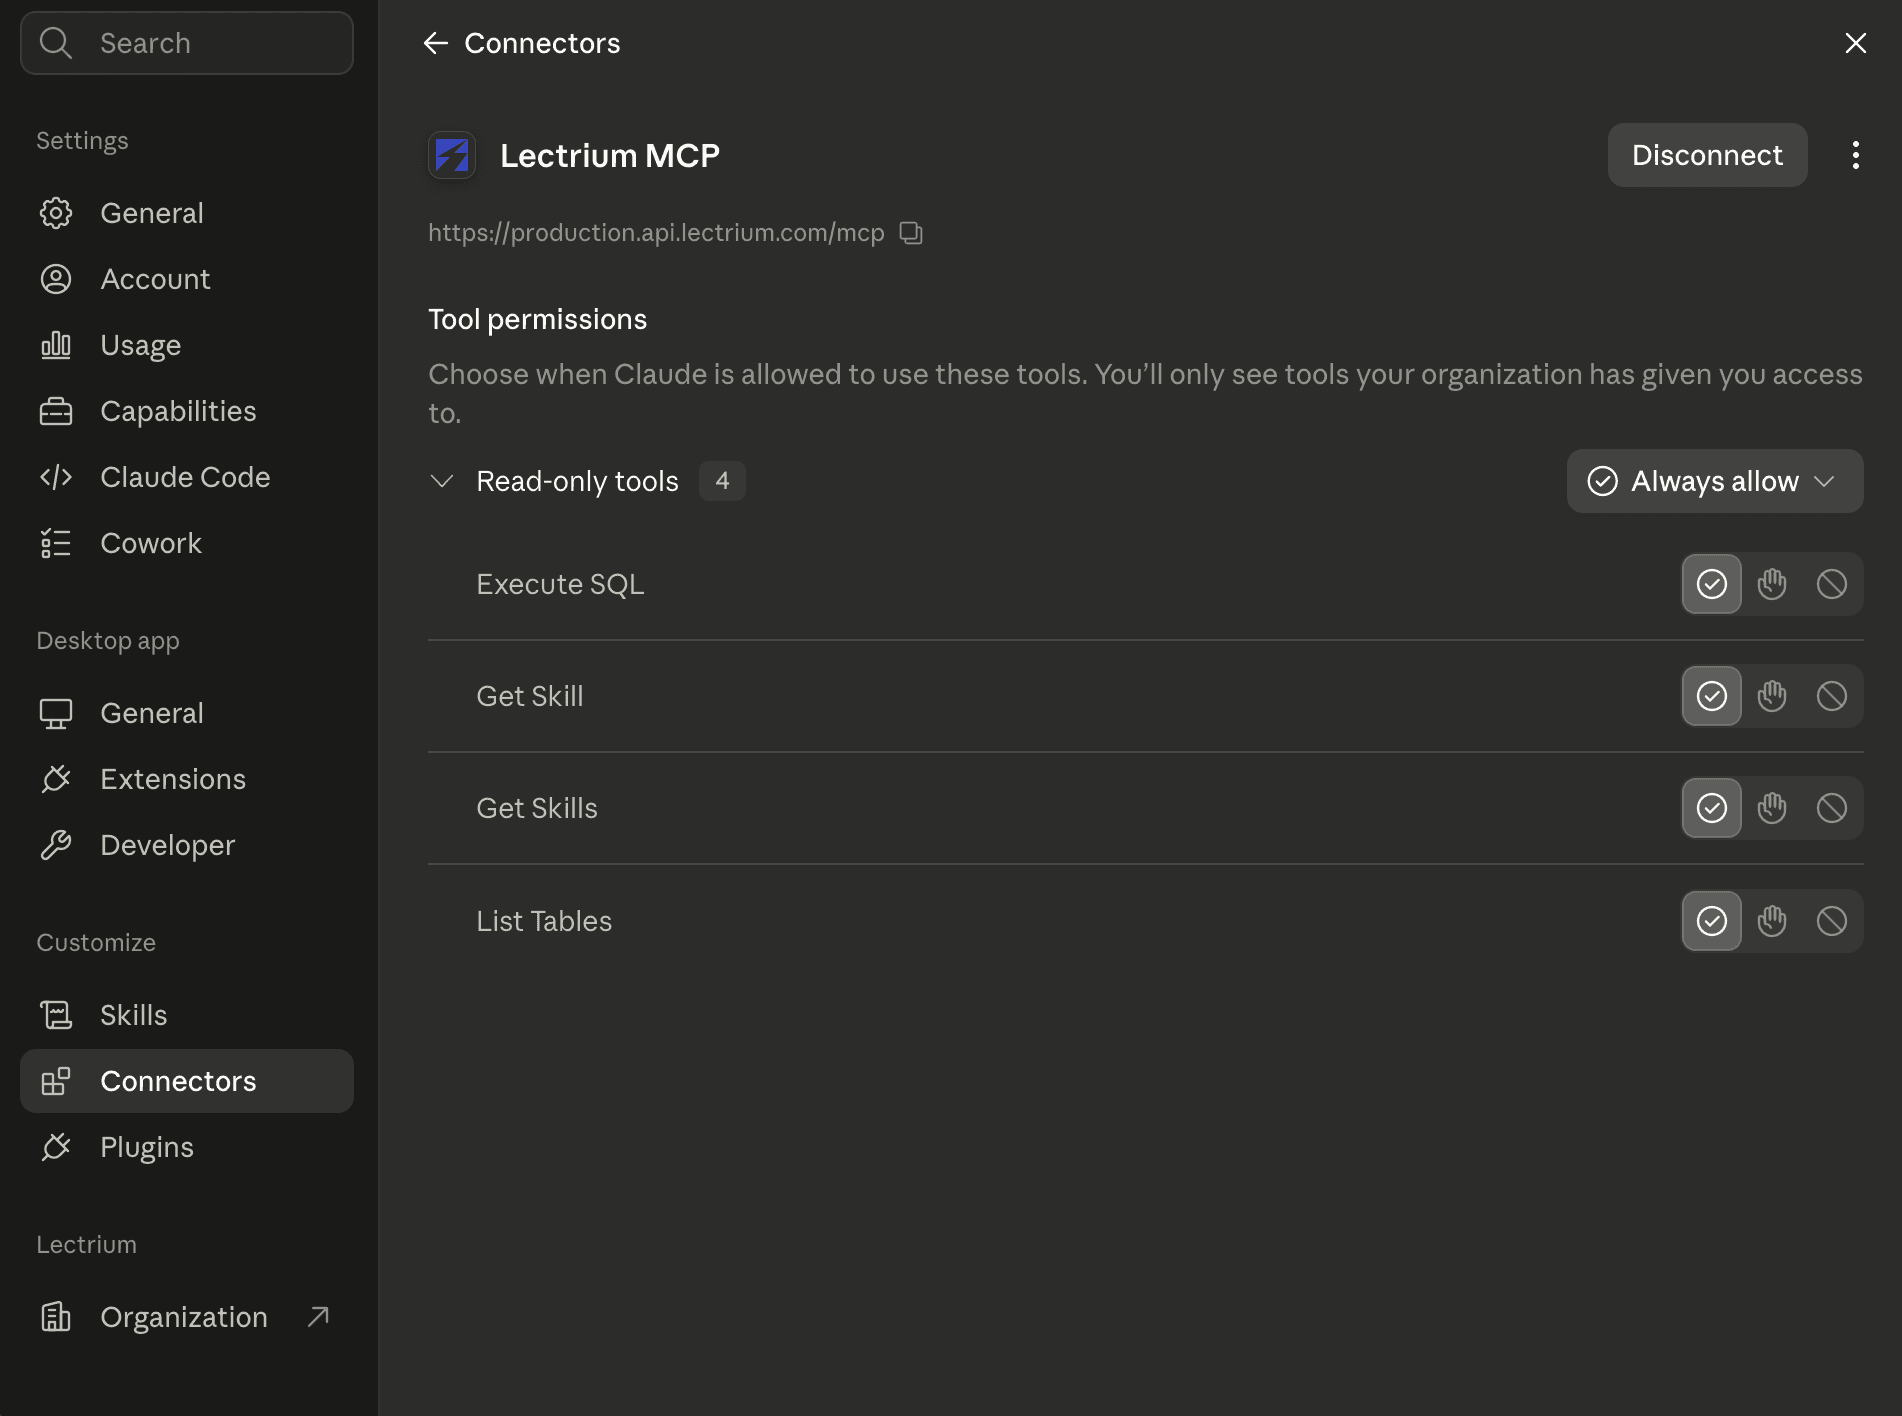Focus the Search input field

[187, 43]
